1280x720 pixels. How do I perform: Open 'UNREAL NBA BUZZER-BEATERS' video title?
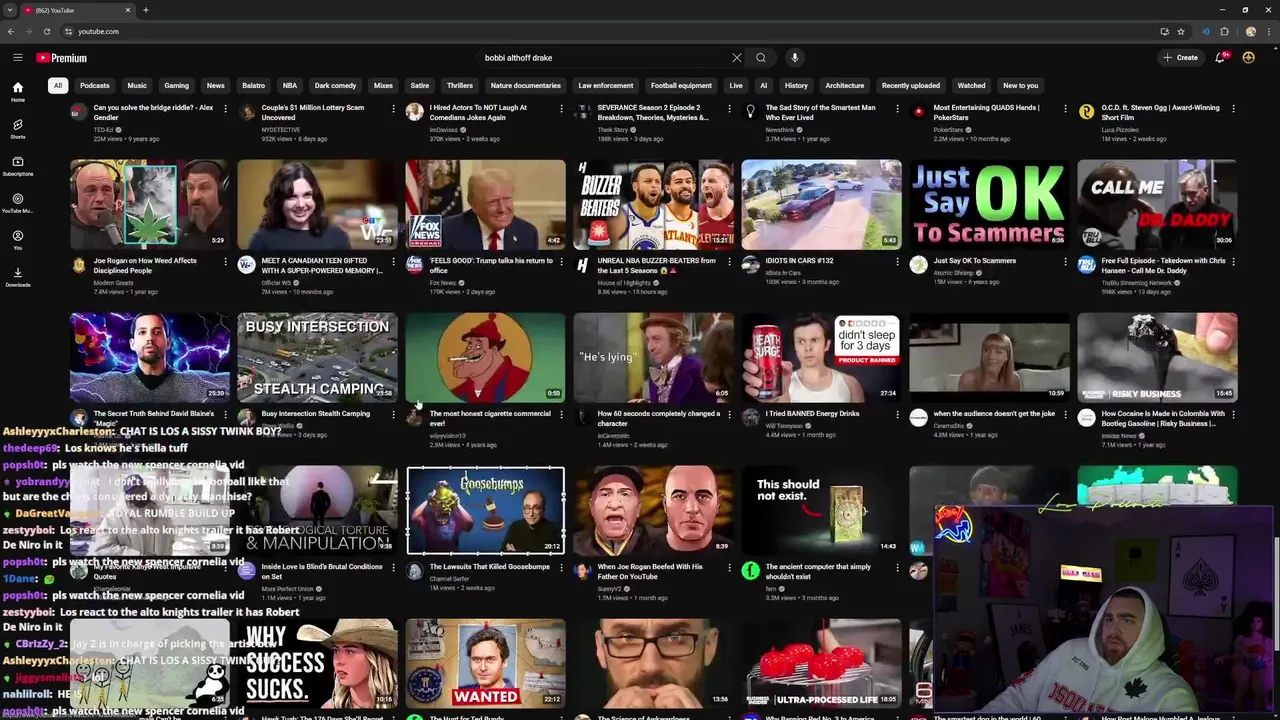657,265
